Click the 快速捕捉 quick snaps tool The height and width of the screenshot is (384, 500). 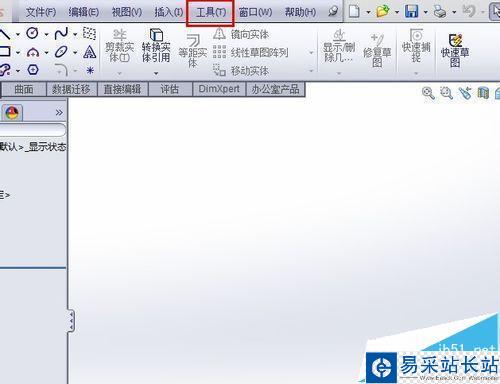(x=416, y=46)
